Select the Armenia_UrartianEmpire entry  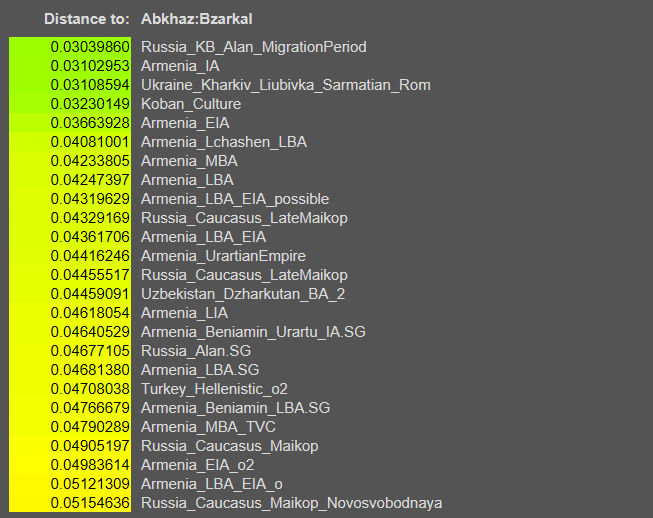tap(223, 256)
